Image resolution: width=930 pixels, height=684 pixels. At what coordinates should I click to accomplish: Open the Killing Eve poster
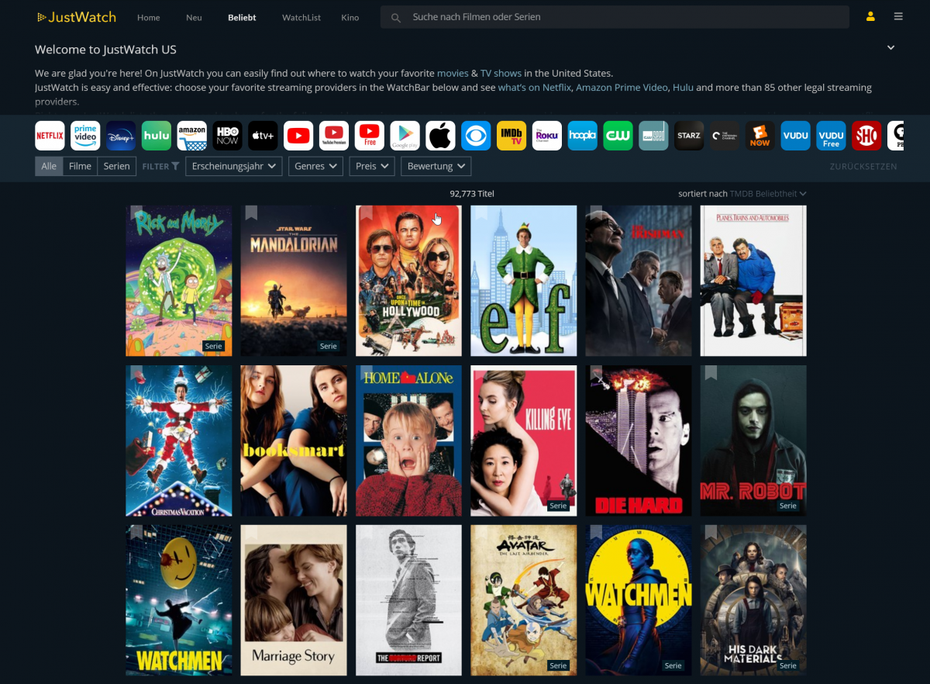tap(524, 441)
